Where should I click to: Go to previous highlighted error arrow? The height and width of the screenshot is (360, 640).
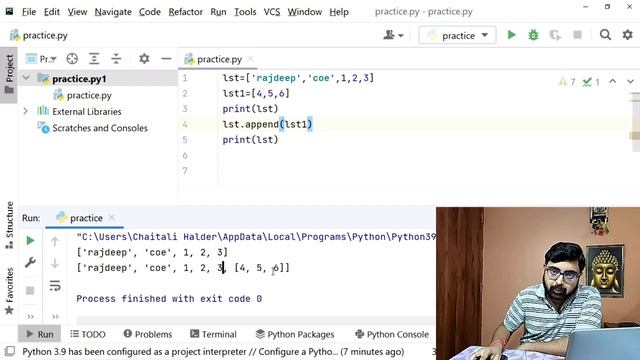[x=612, y=81]
